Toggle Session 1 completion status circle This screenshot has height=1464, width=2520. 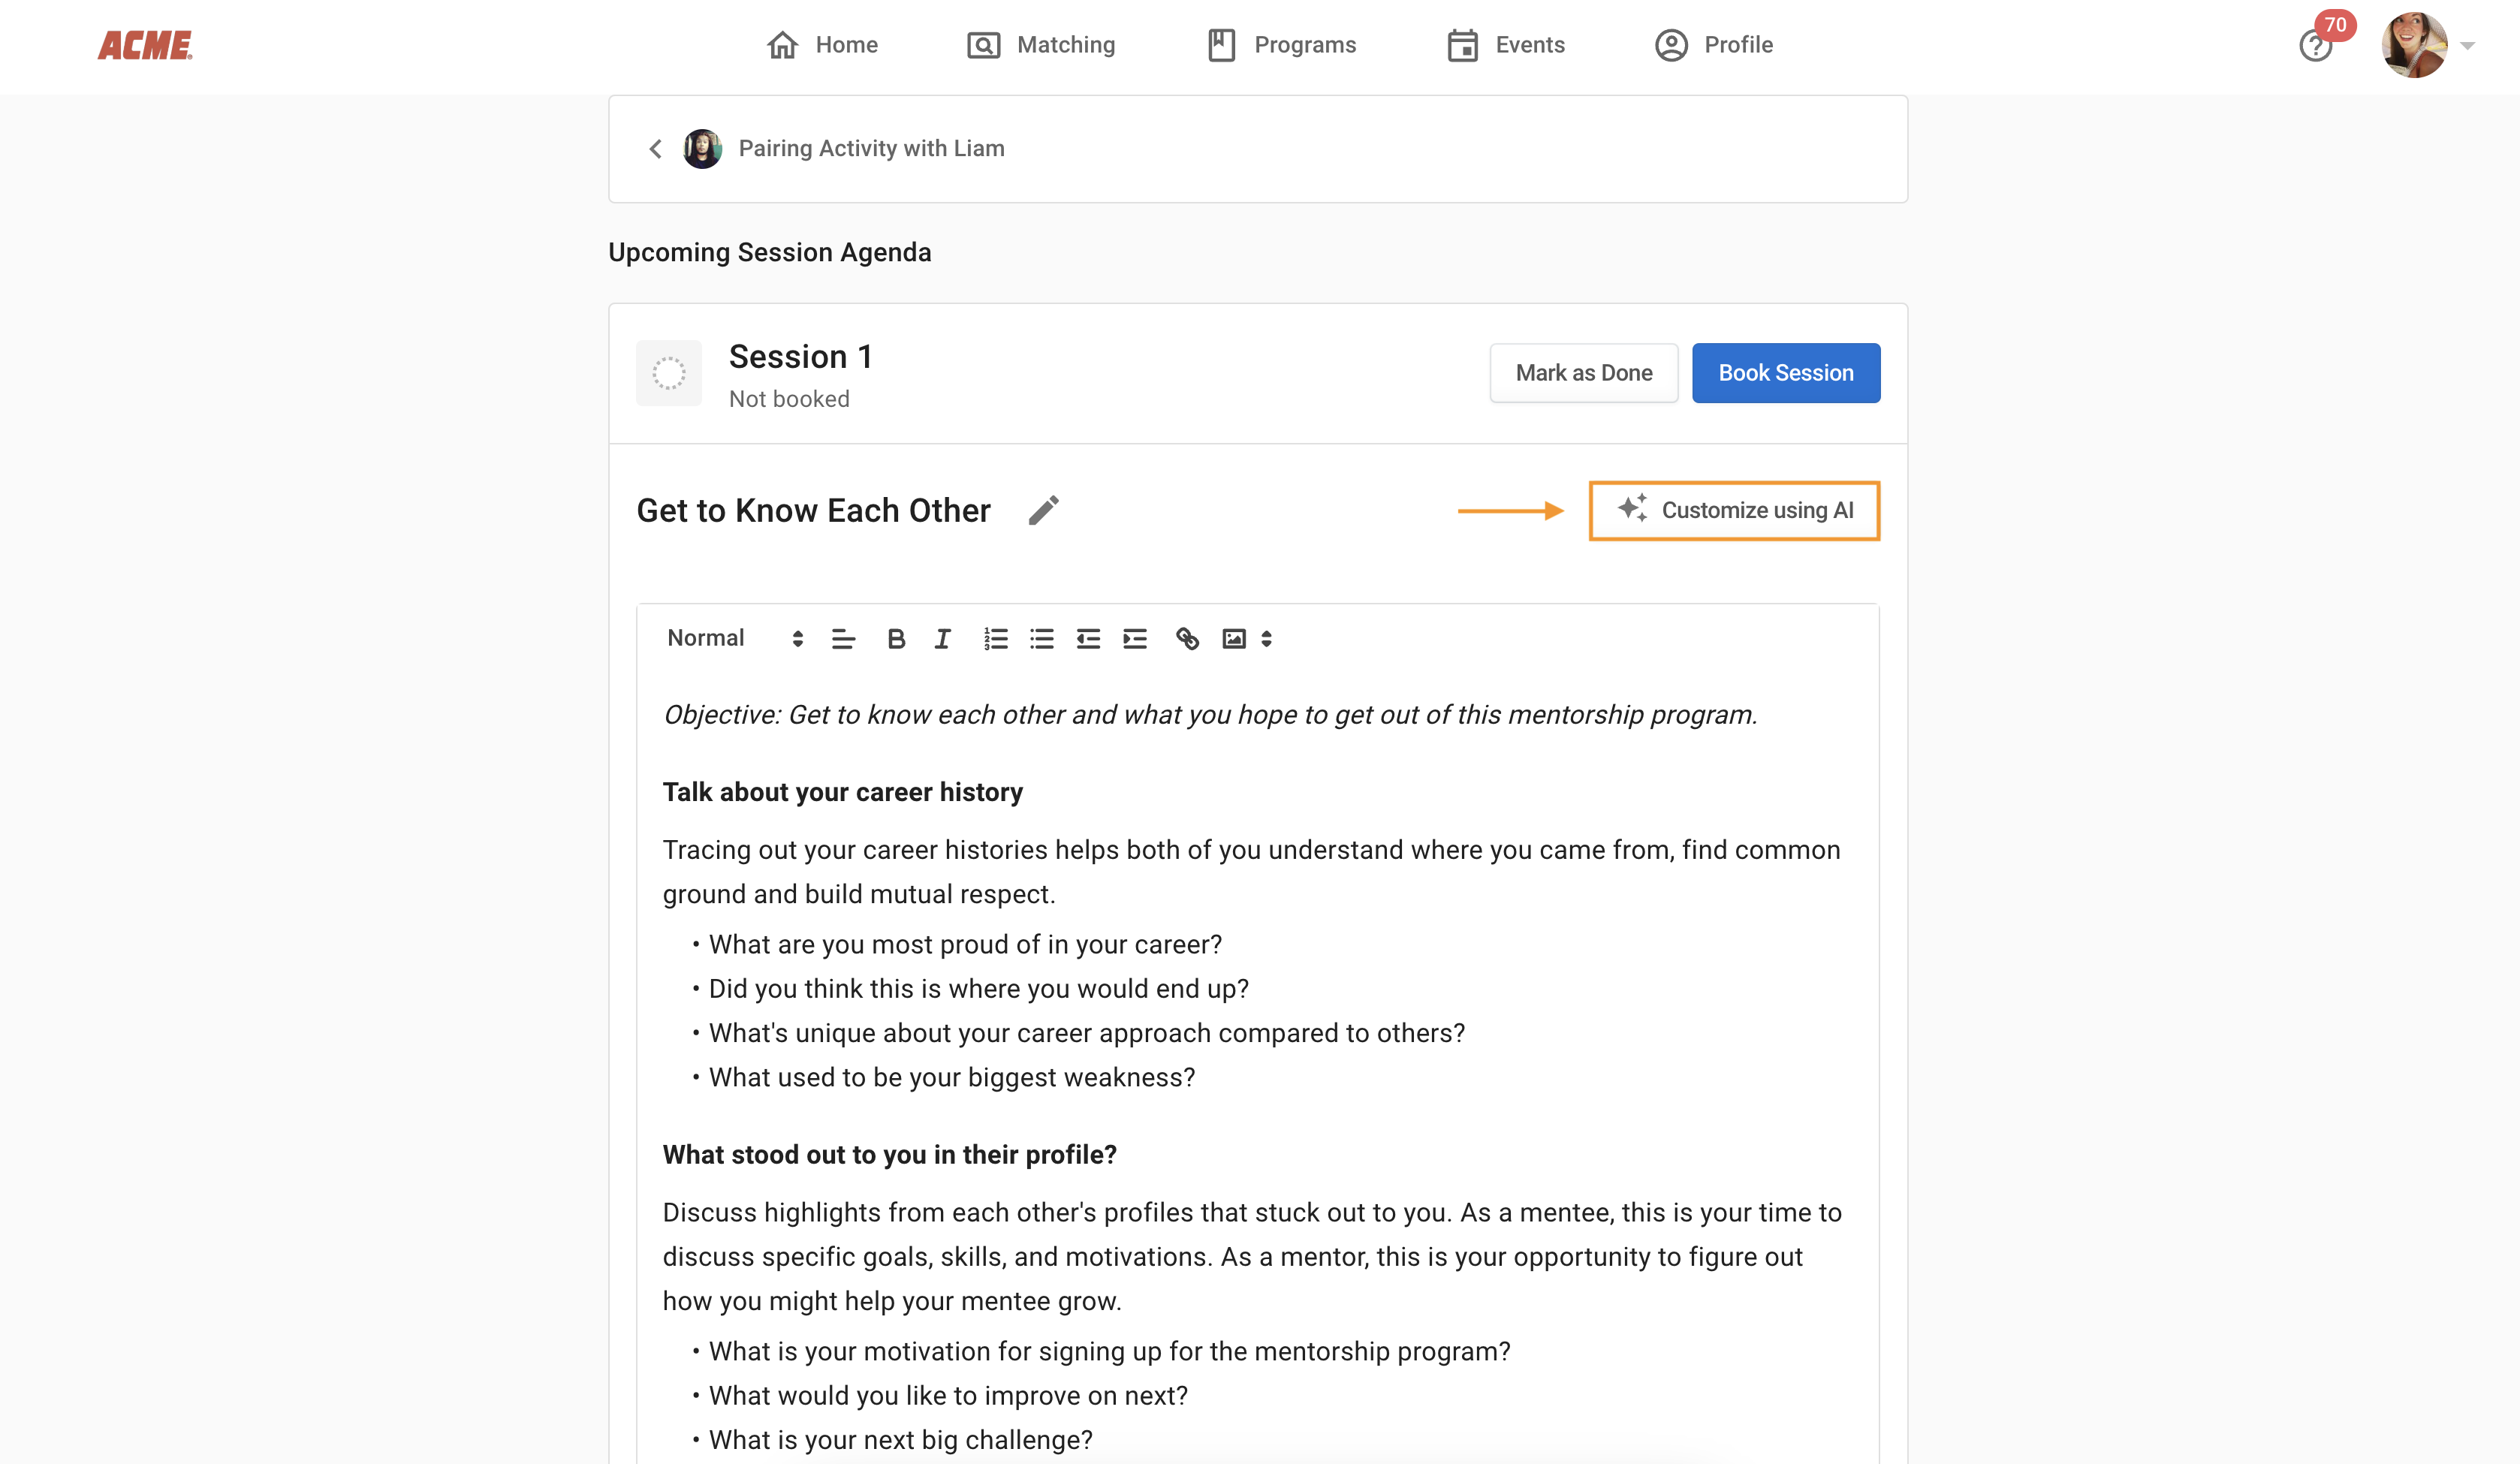tap(669, 373)
